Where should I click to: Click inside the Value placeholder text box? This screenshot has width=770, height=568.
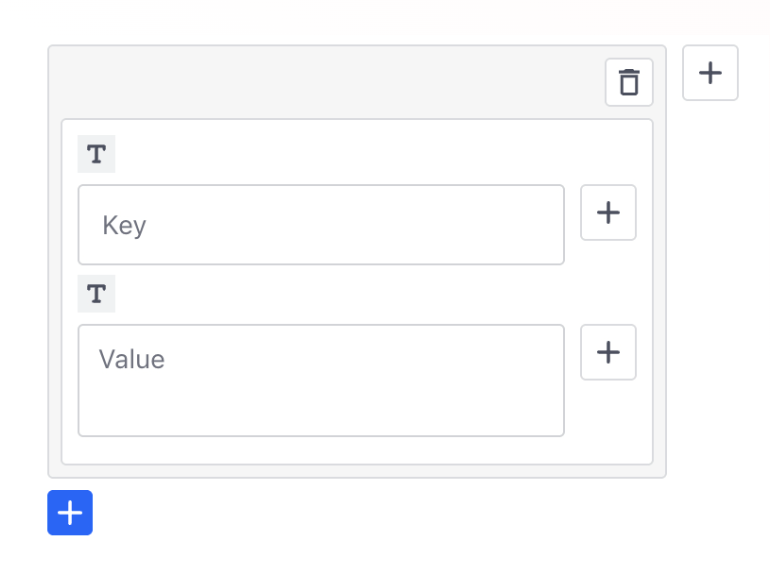coord(321,380)
